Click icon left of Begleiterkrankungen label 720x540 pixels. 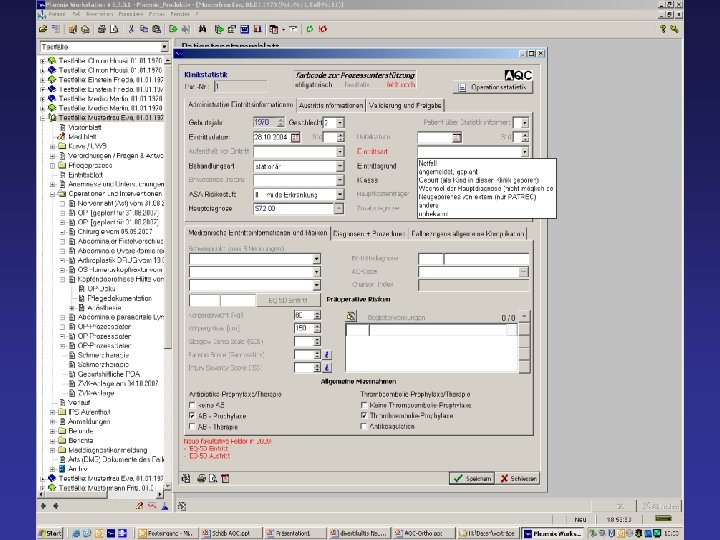click(351, 317)
